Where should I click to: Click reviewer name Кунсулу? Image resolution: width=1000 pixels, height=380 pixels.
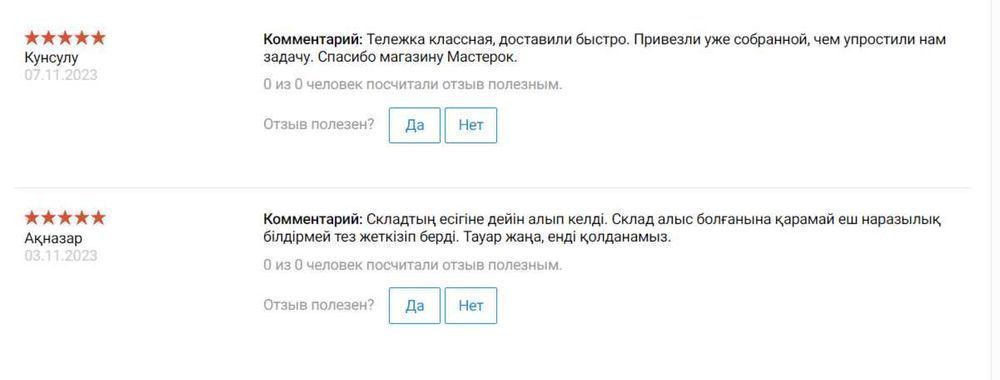(x=52, y=57)
